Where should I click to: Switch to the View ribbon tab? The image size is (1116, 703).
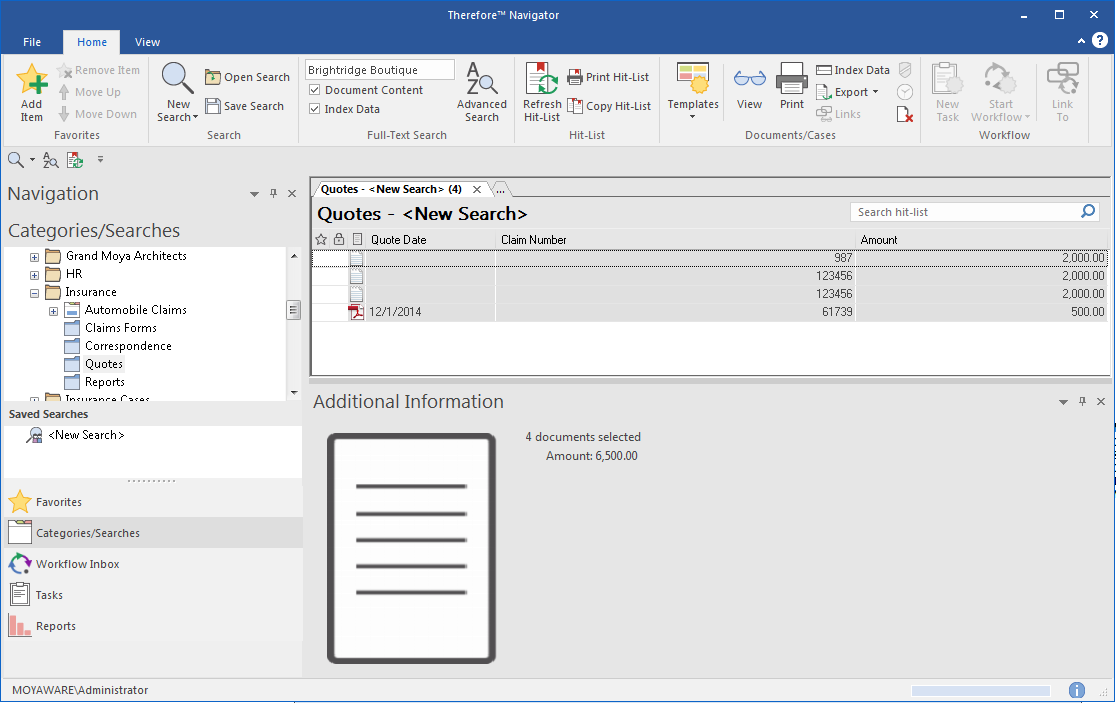tap(147, 42)
